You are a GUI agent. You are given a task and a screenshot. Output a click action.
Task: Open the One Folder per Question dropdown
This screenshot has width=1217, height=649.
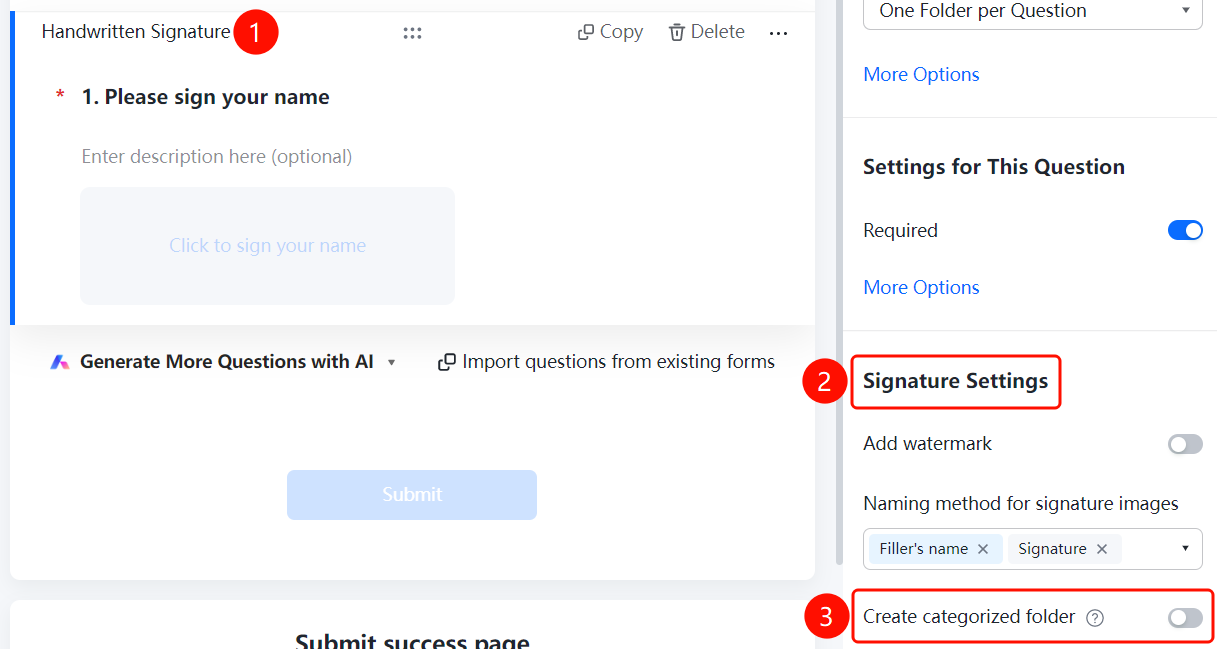[1033, 12]
